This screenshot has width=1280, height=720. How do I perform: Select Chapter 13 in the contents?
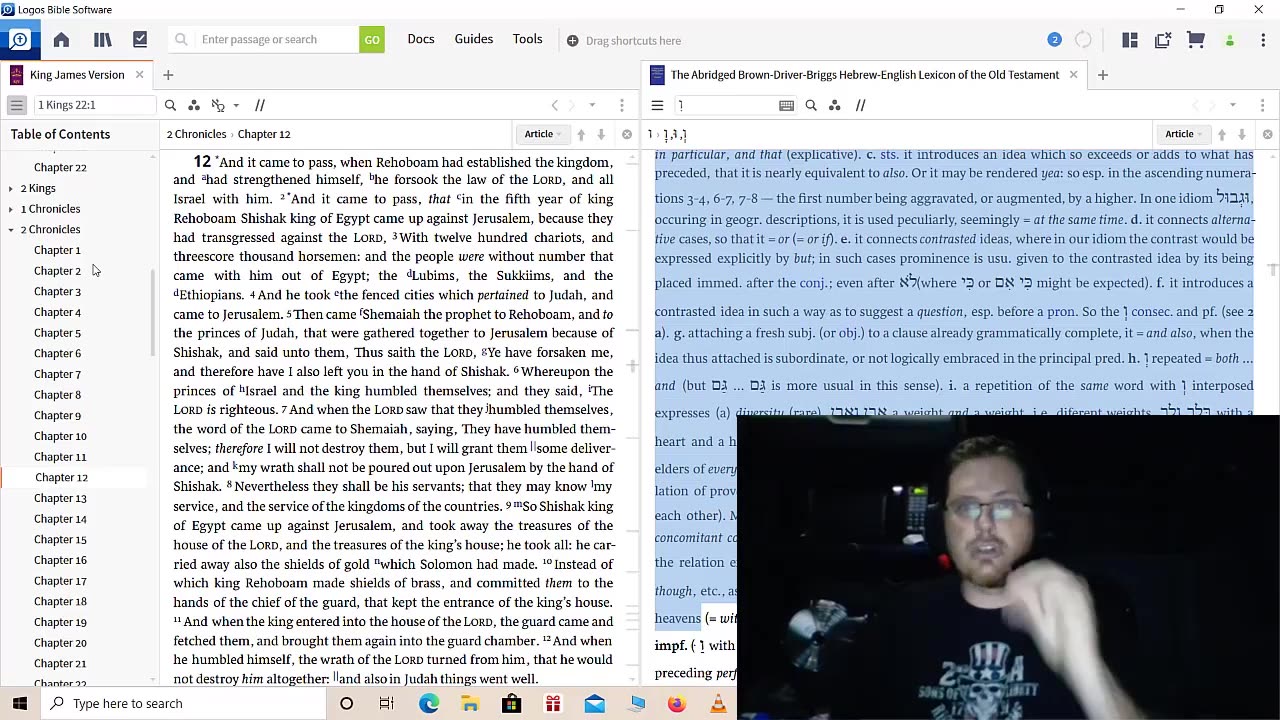pos(60,498)
